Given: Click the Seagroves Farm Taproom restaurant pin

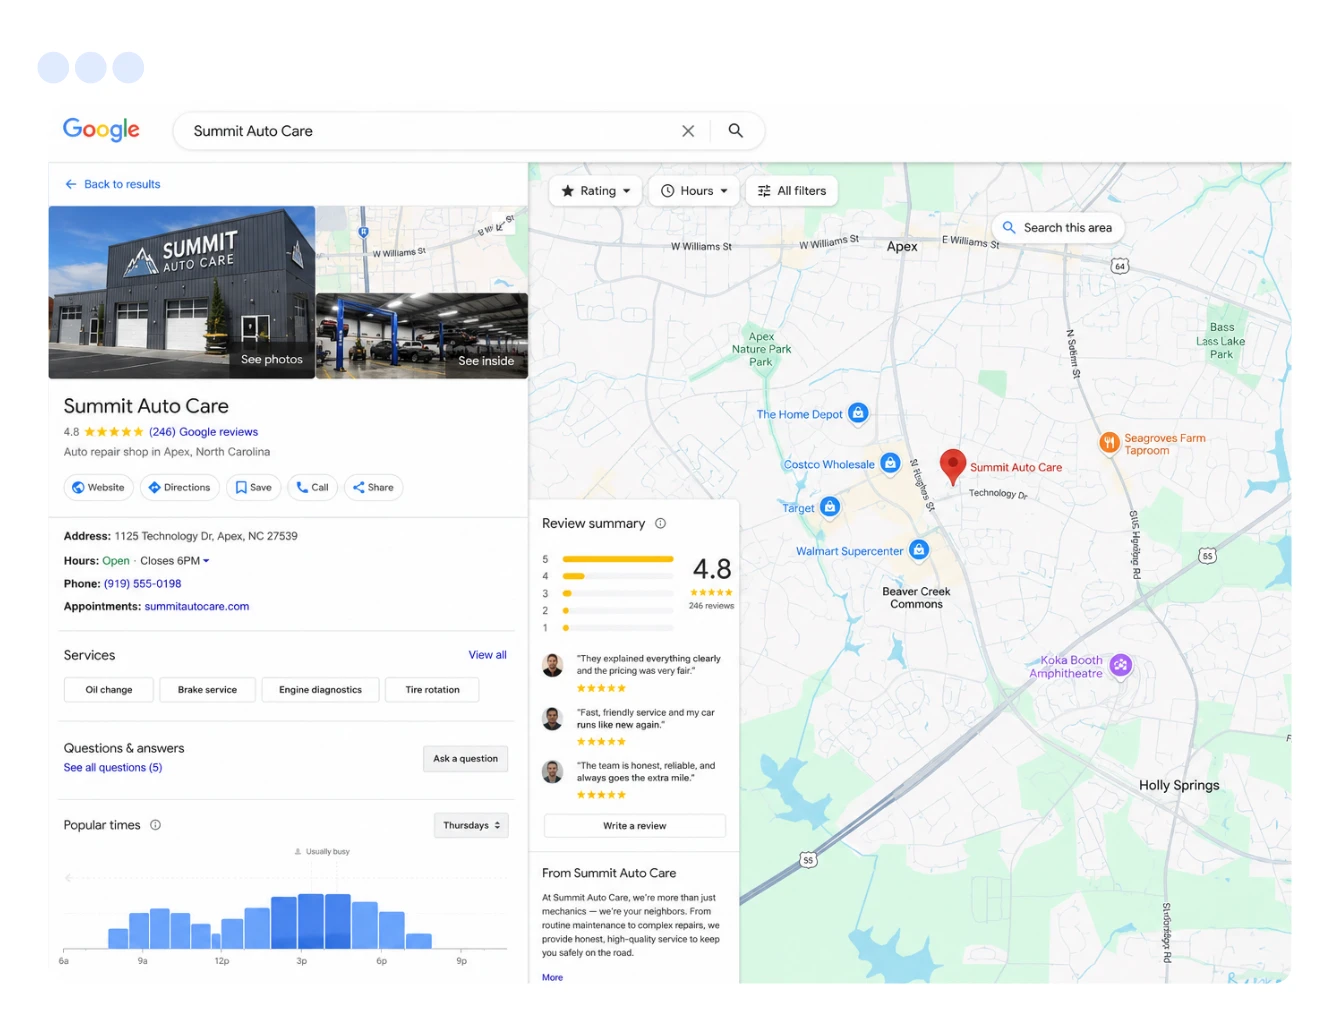Looking at the screenshot, I should pos(1109,442).
